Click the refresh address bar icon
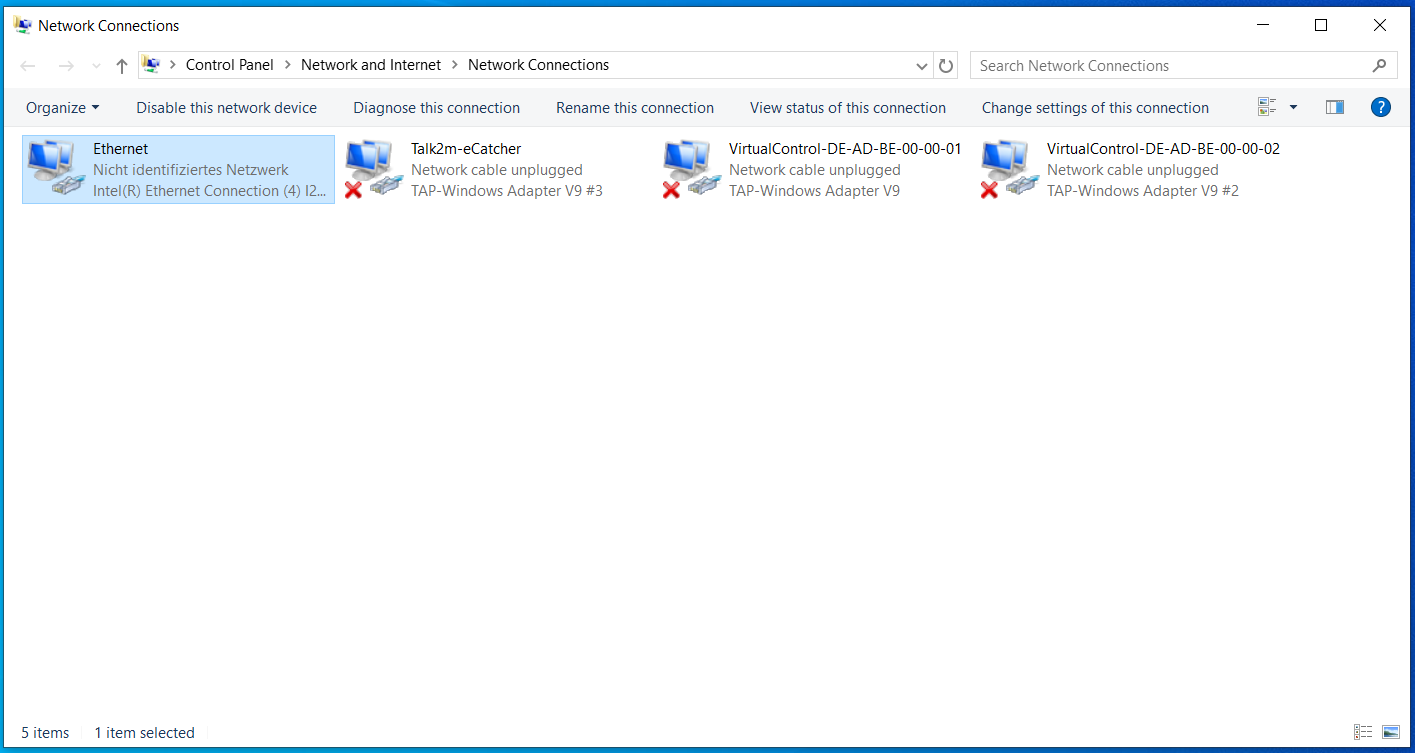1415x753 pixels. point(945,66)
